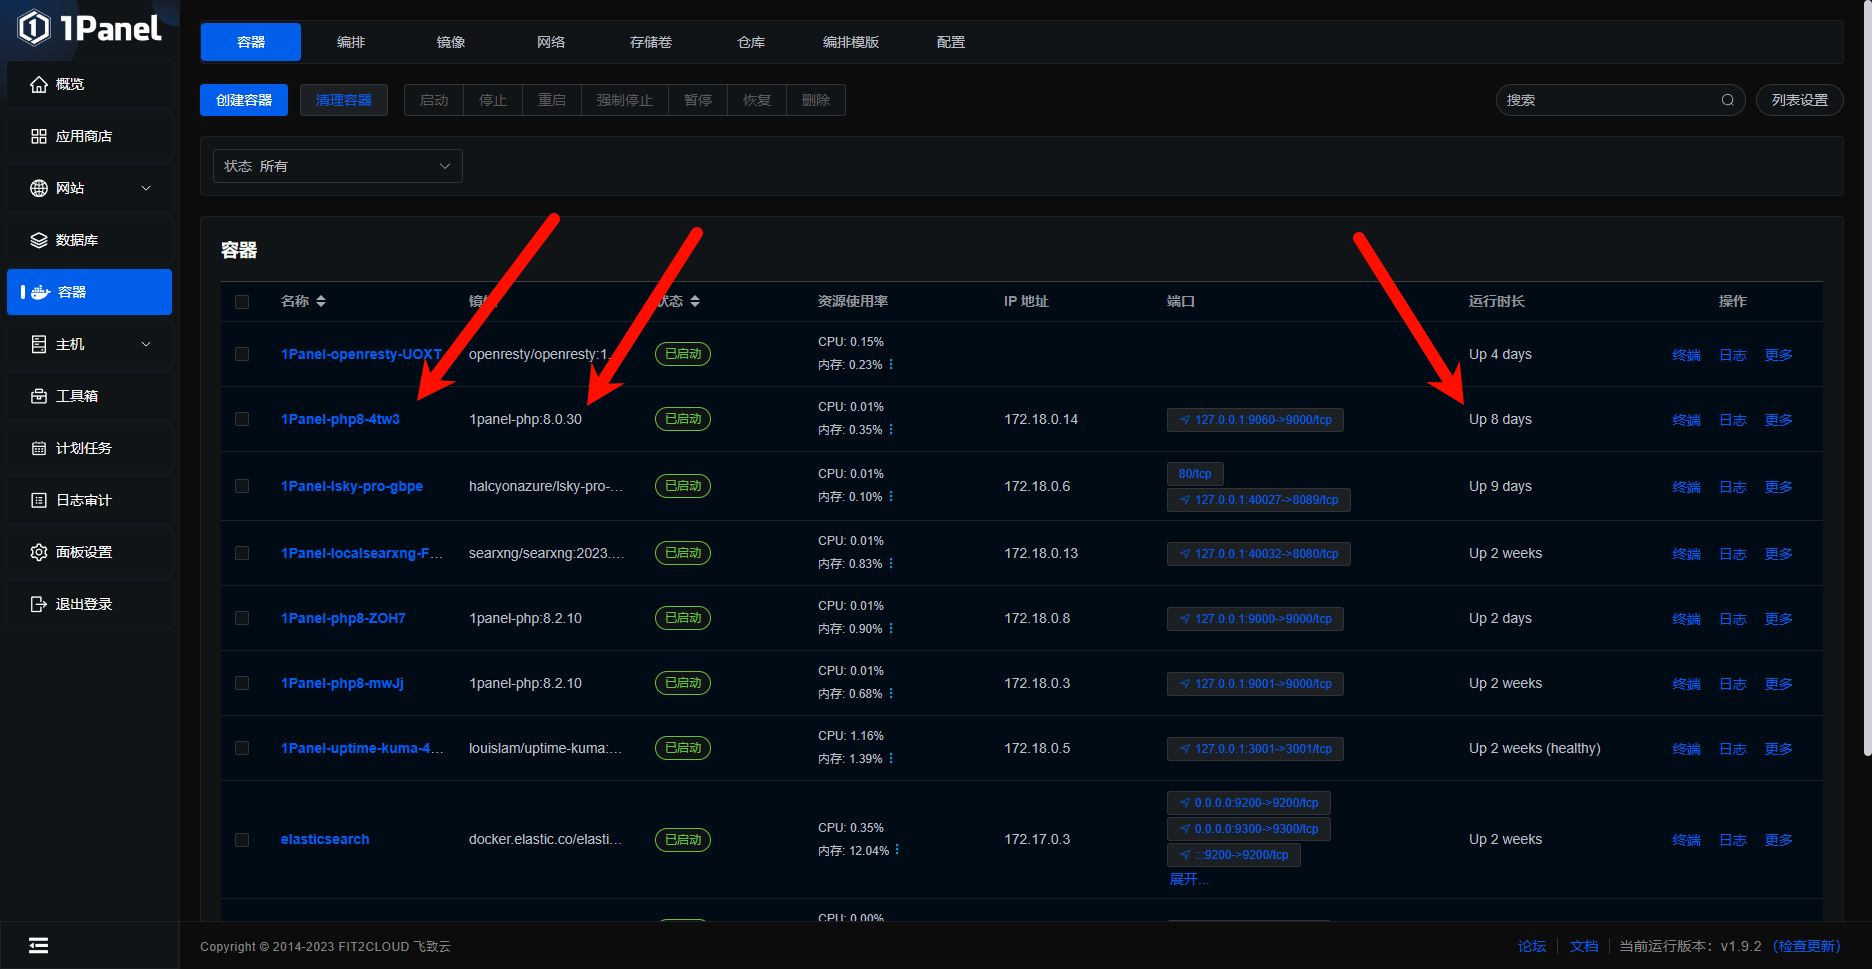Open the 列表设置 list settings button

[1800, 100]
